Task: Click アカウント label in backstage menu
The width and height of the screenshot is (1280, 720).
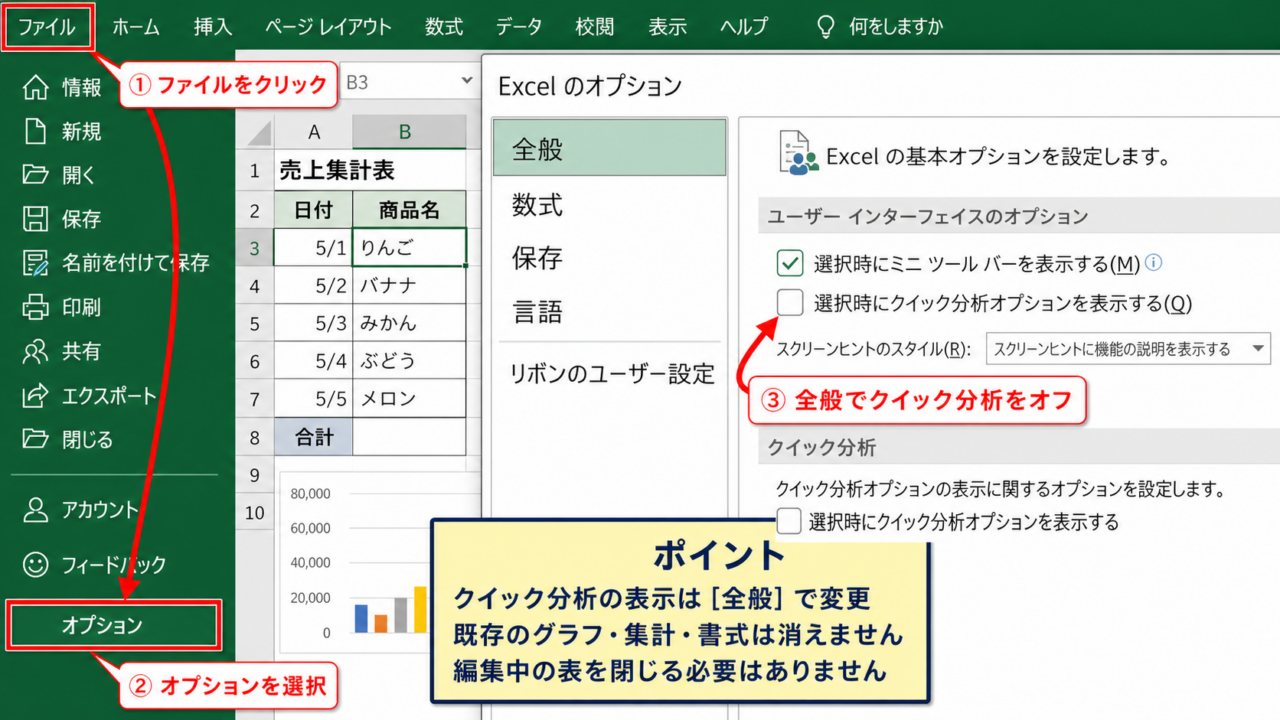Action: click(100, 510)
